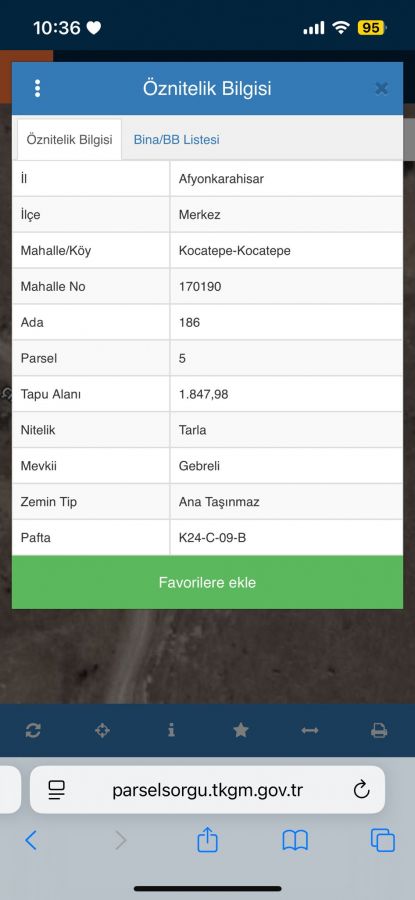Close the Öznitelik Bilgisi dialog
Screen dimensions: 415x900
[382, 88]
